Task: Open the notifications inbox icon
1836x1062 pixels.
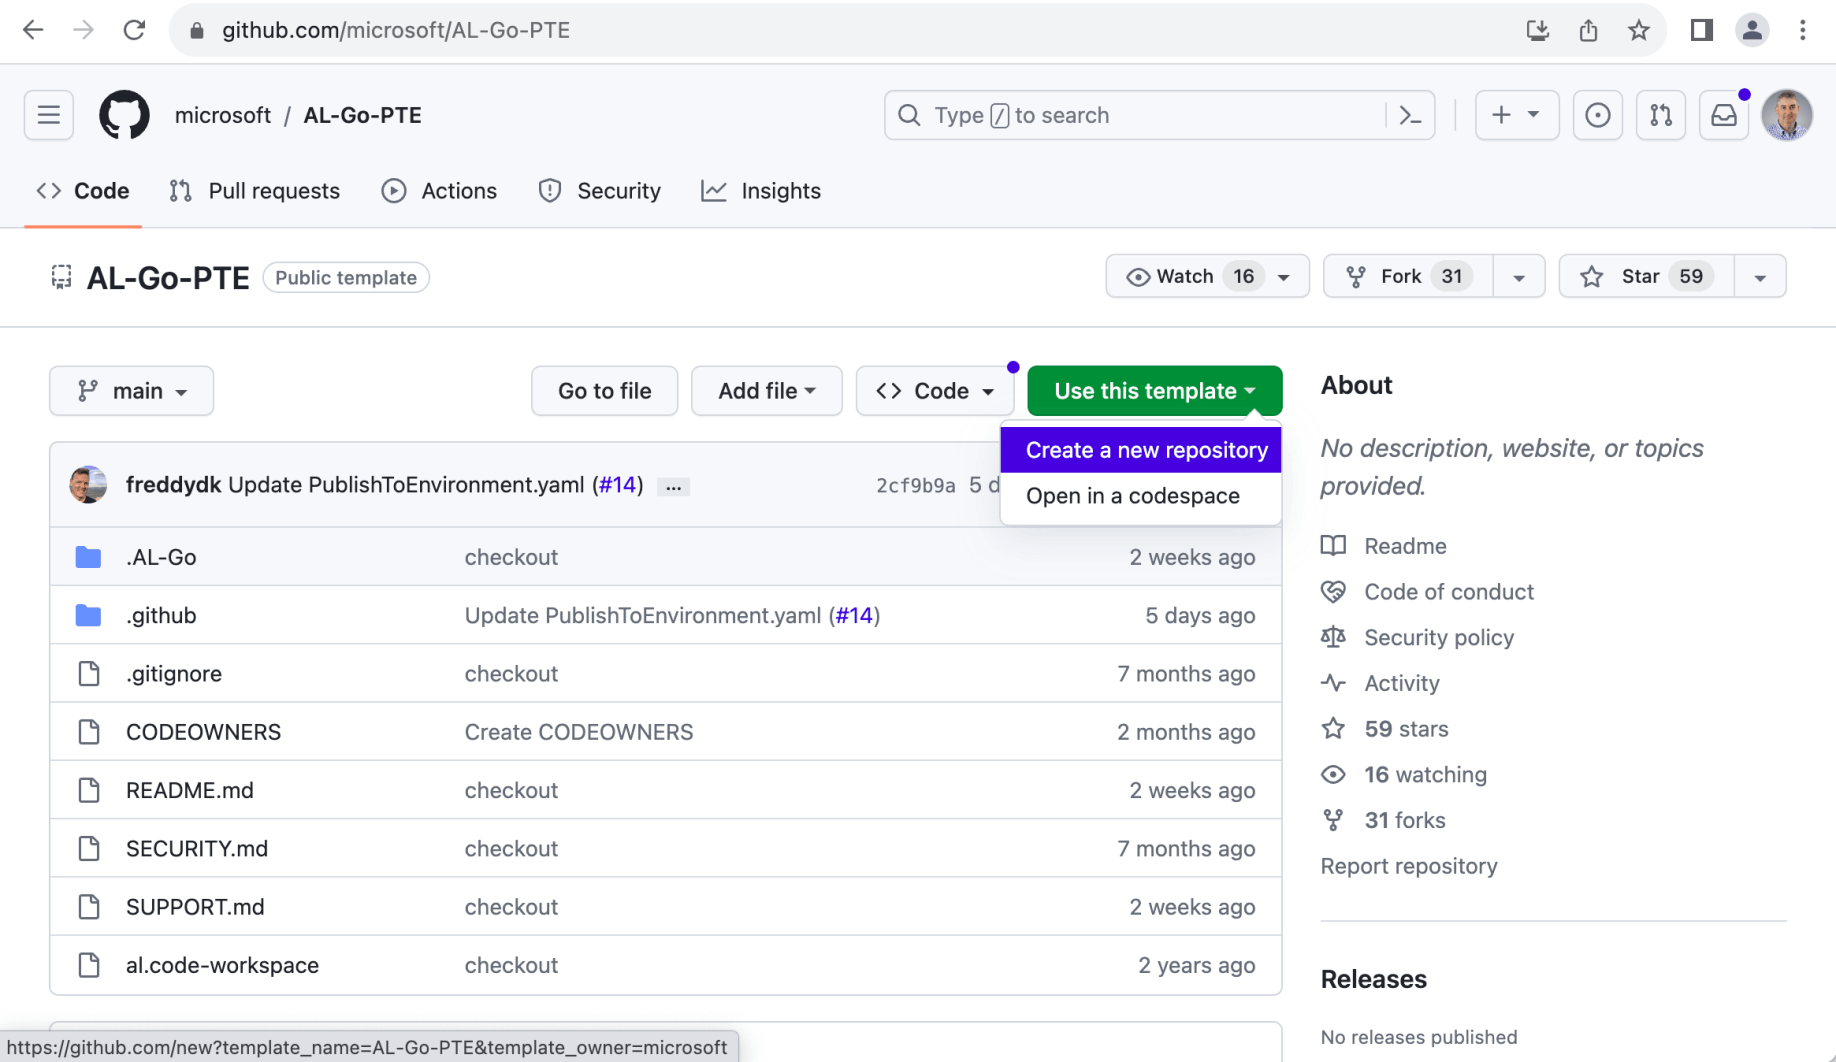Action: (x=1724, y=115)
